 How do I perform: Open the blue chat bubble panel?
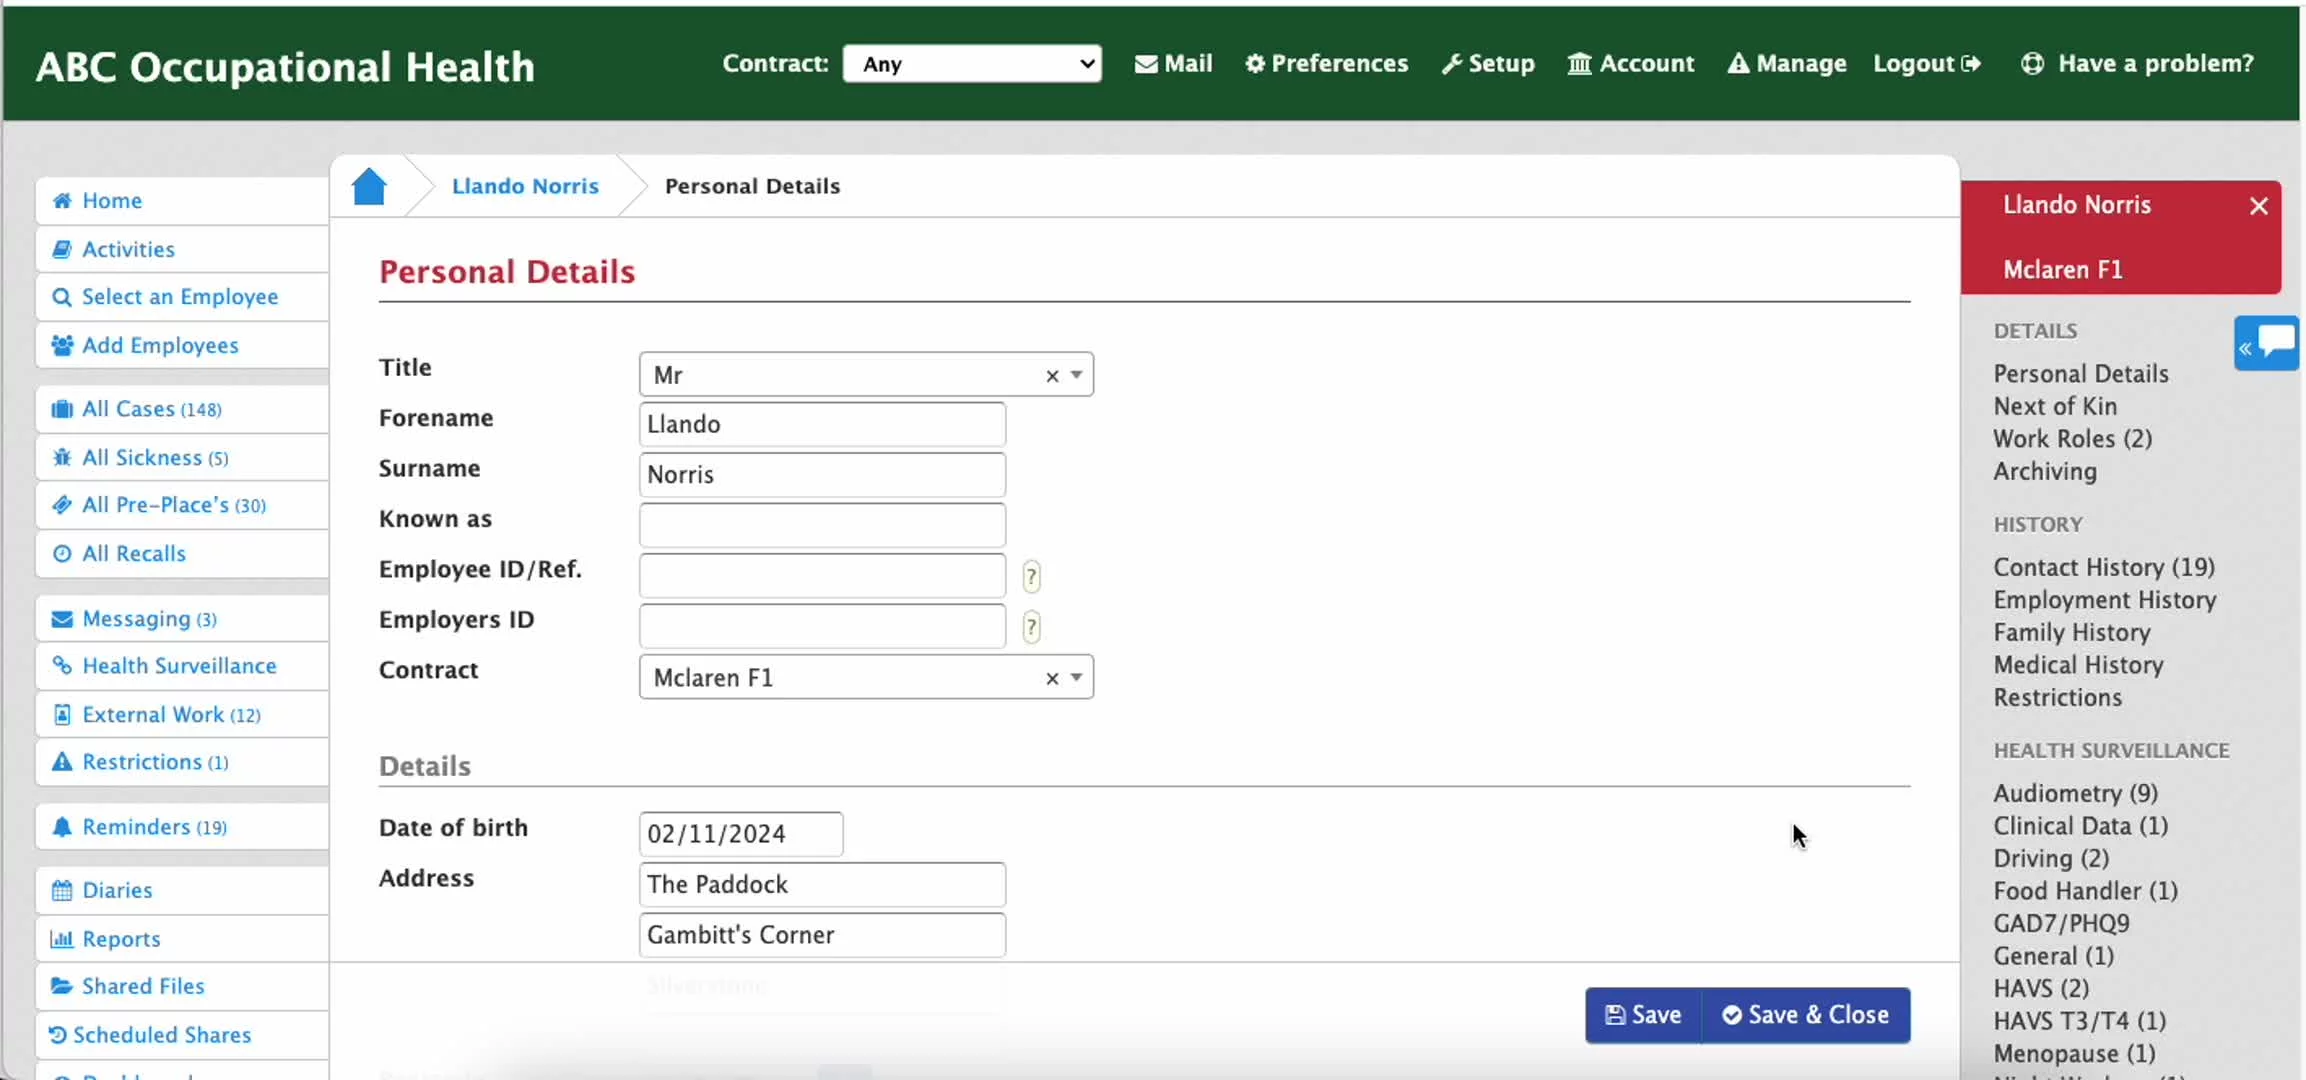pos(2268,344)
